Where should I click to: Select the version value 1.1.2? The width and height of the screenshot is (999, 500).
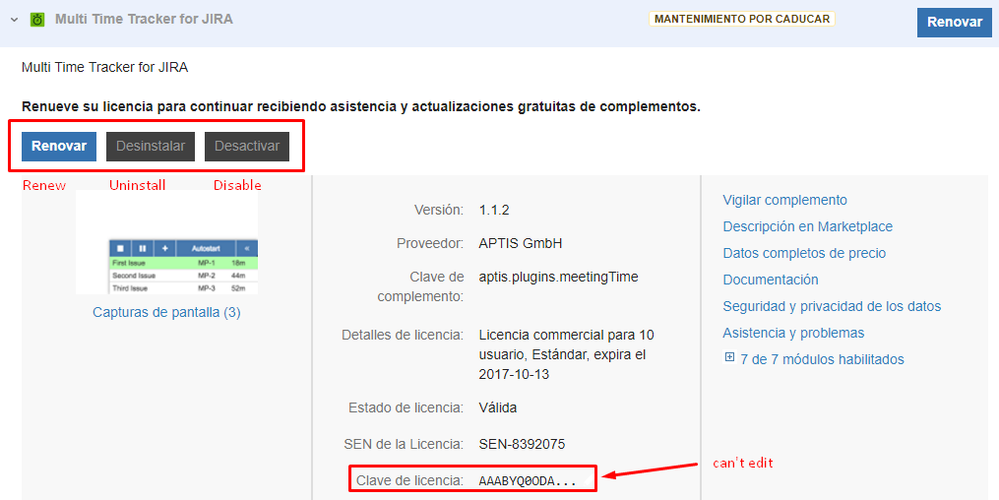(494, 210)
